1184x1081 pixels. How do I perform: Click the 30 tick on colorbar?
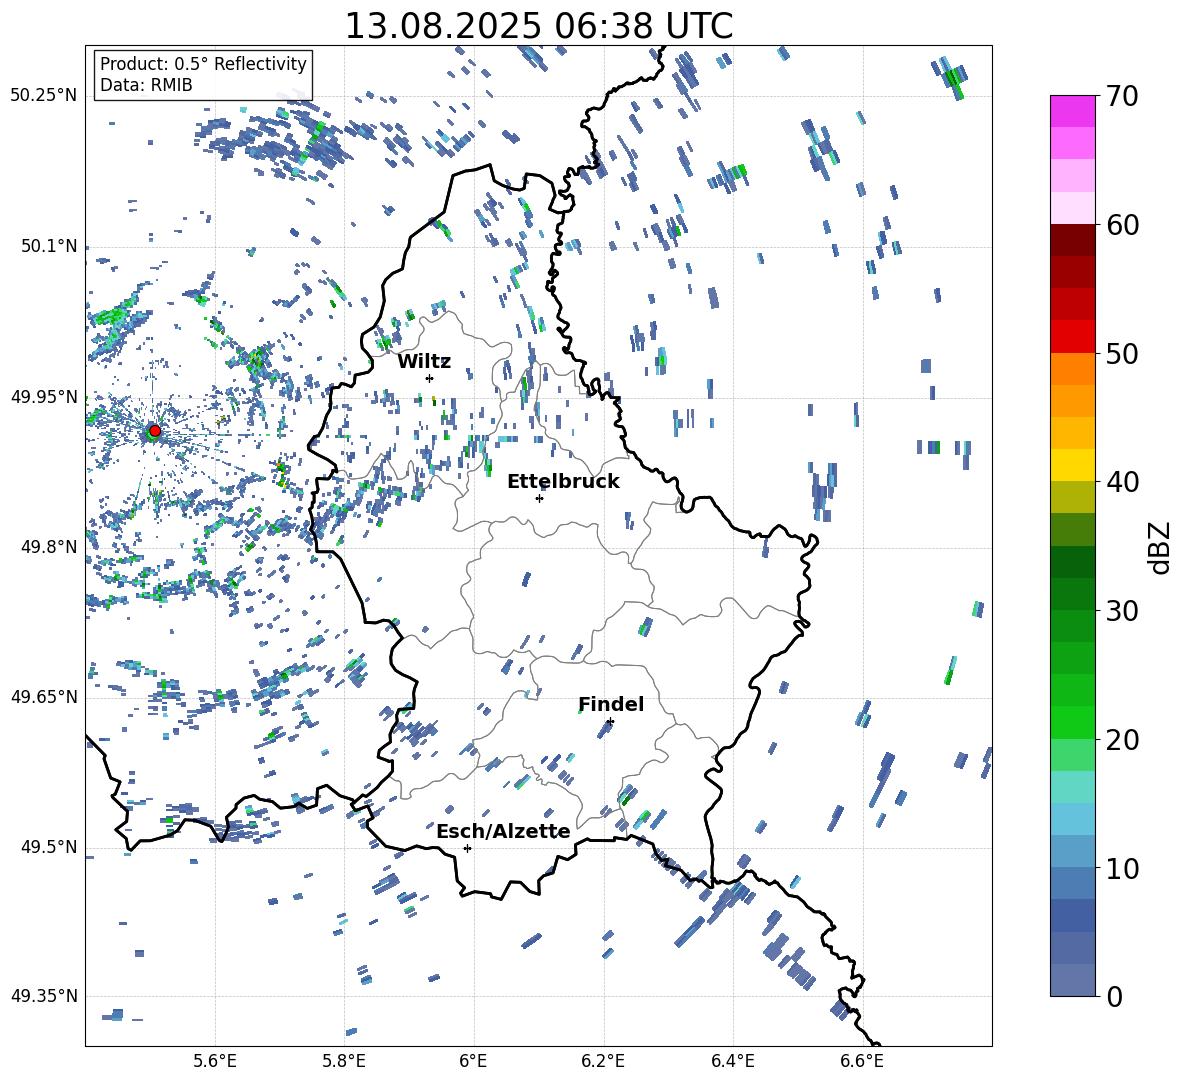point(1122,610)
